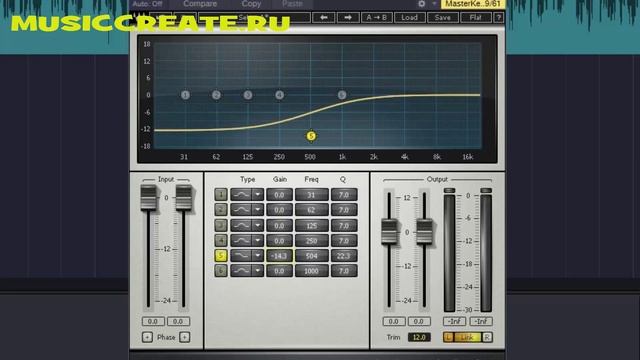Viewport: 640px width, 360px height.
Task: Click the A to B copy button
Action: pyautogui.click(x=377, y=18)
